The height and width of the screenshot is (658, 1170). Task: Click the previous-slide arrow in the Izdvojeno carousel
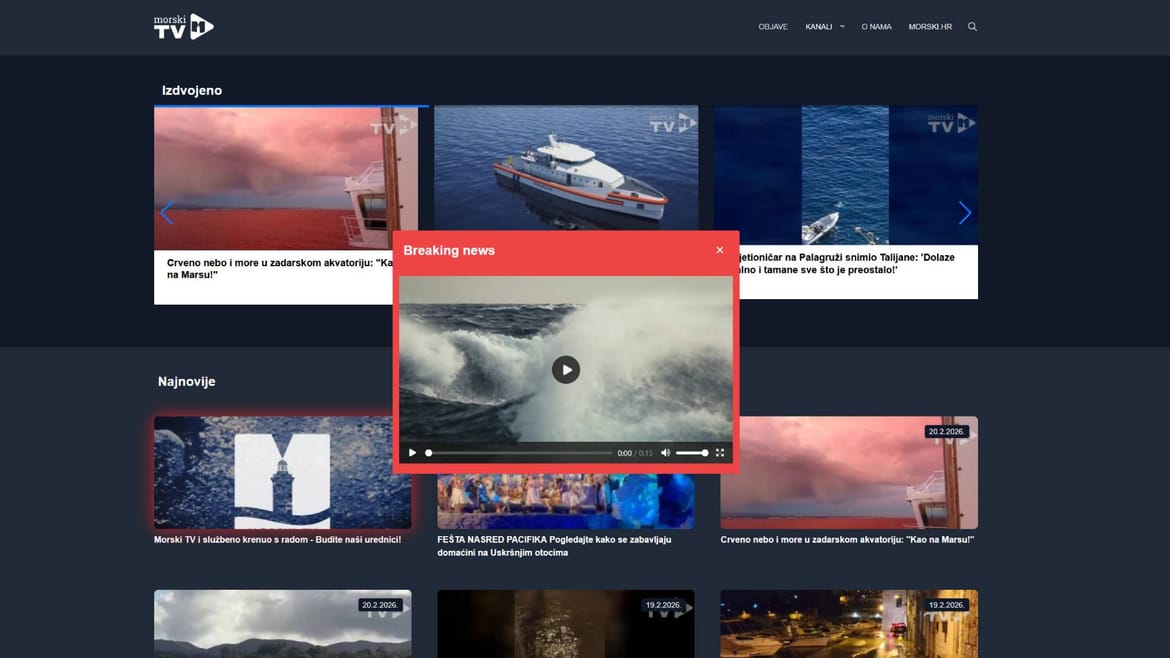click(x=166, y=212)
